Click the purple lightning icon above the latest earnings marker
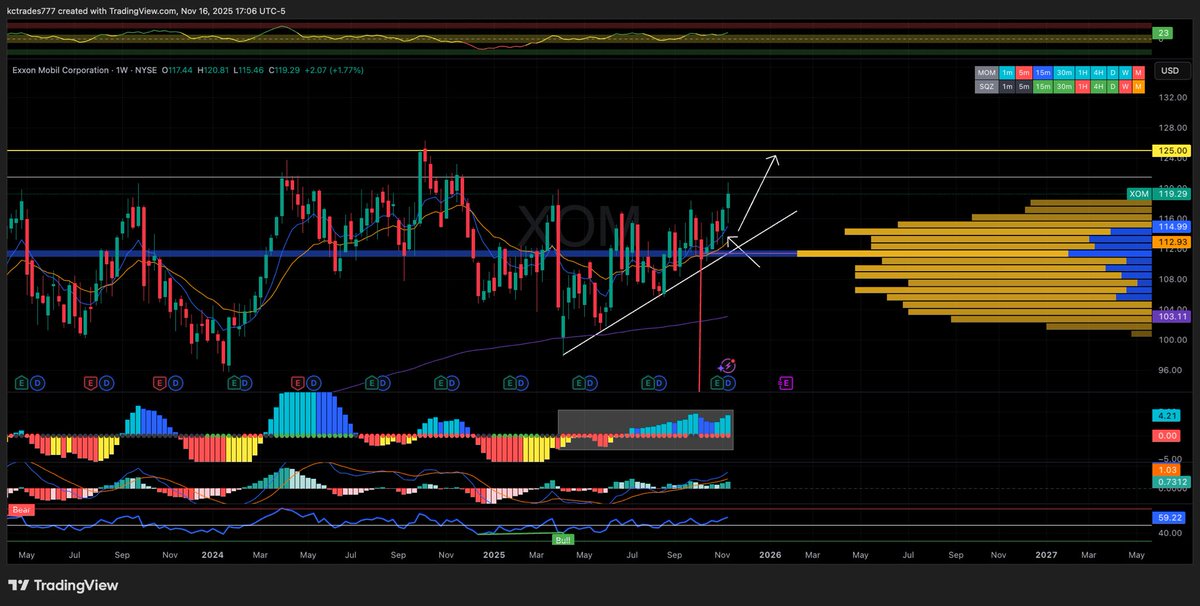 pyautogui.click(x=728, y=367)
